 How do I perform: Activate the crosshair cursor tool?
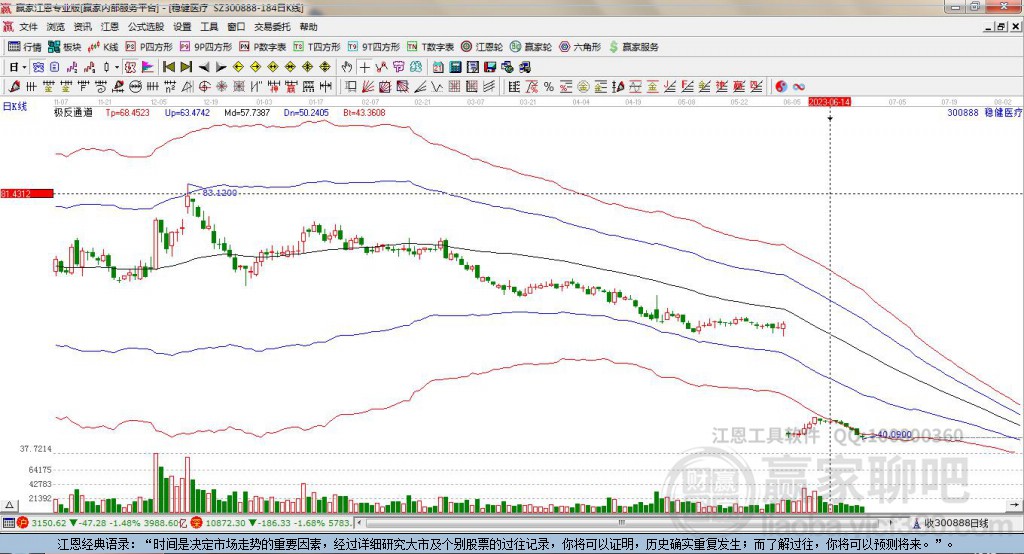coord(364,67)
